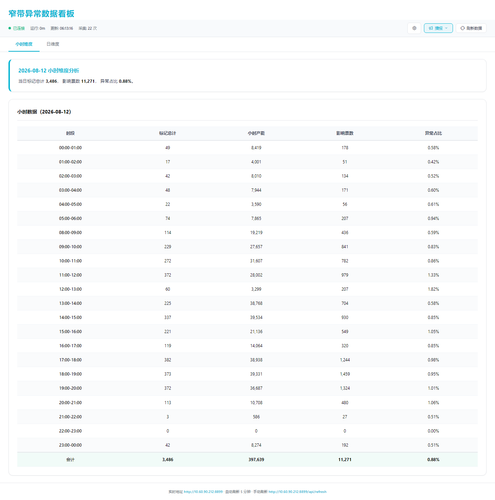495x500 pixels.
Task: Click the green 已连接 connection status
Action: pos(17,28)
